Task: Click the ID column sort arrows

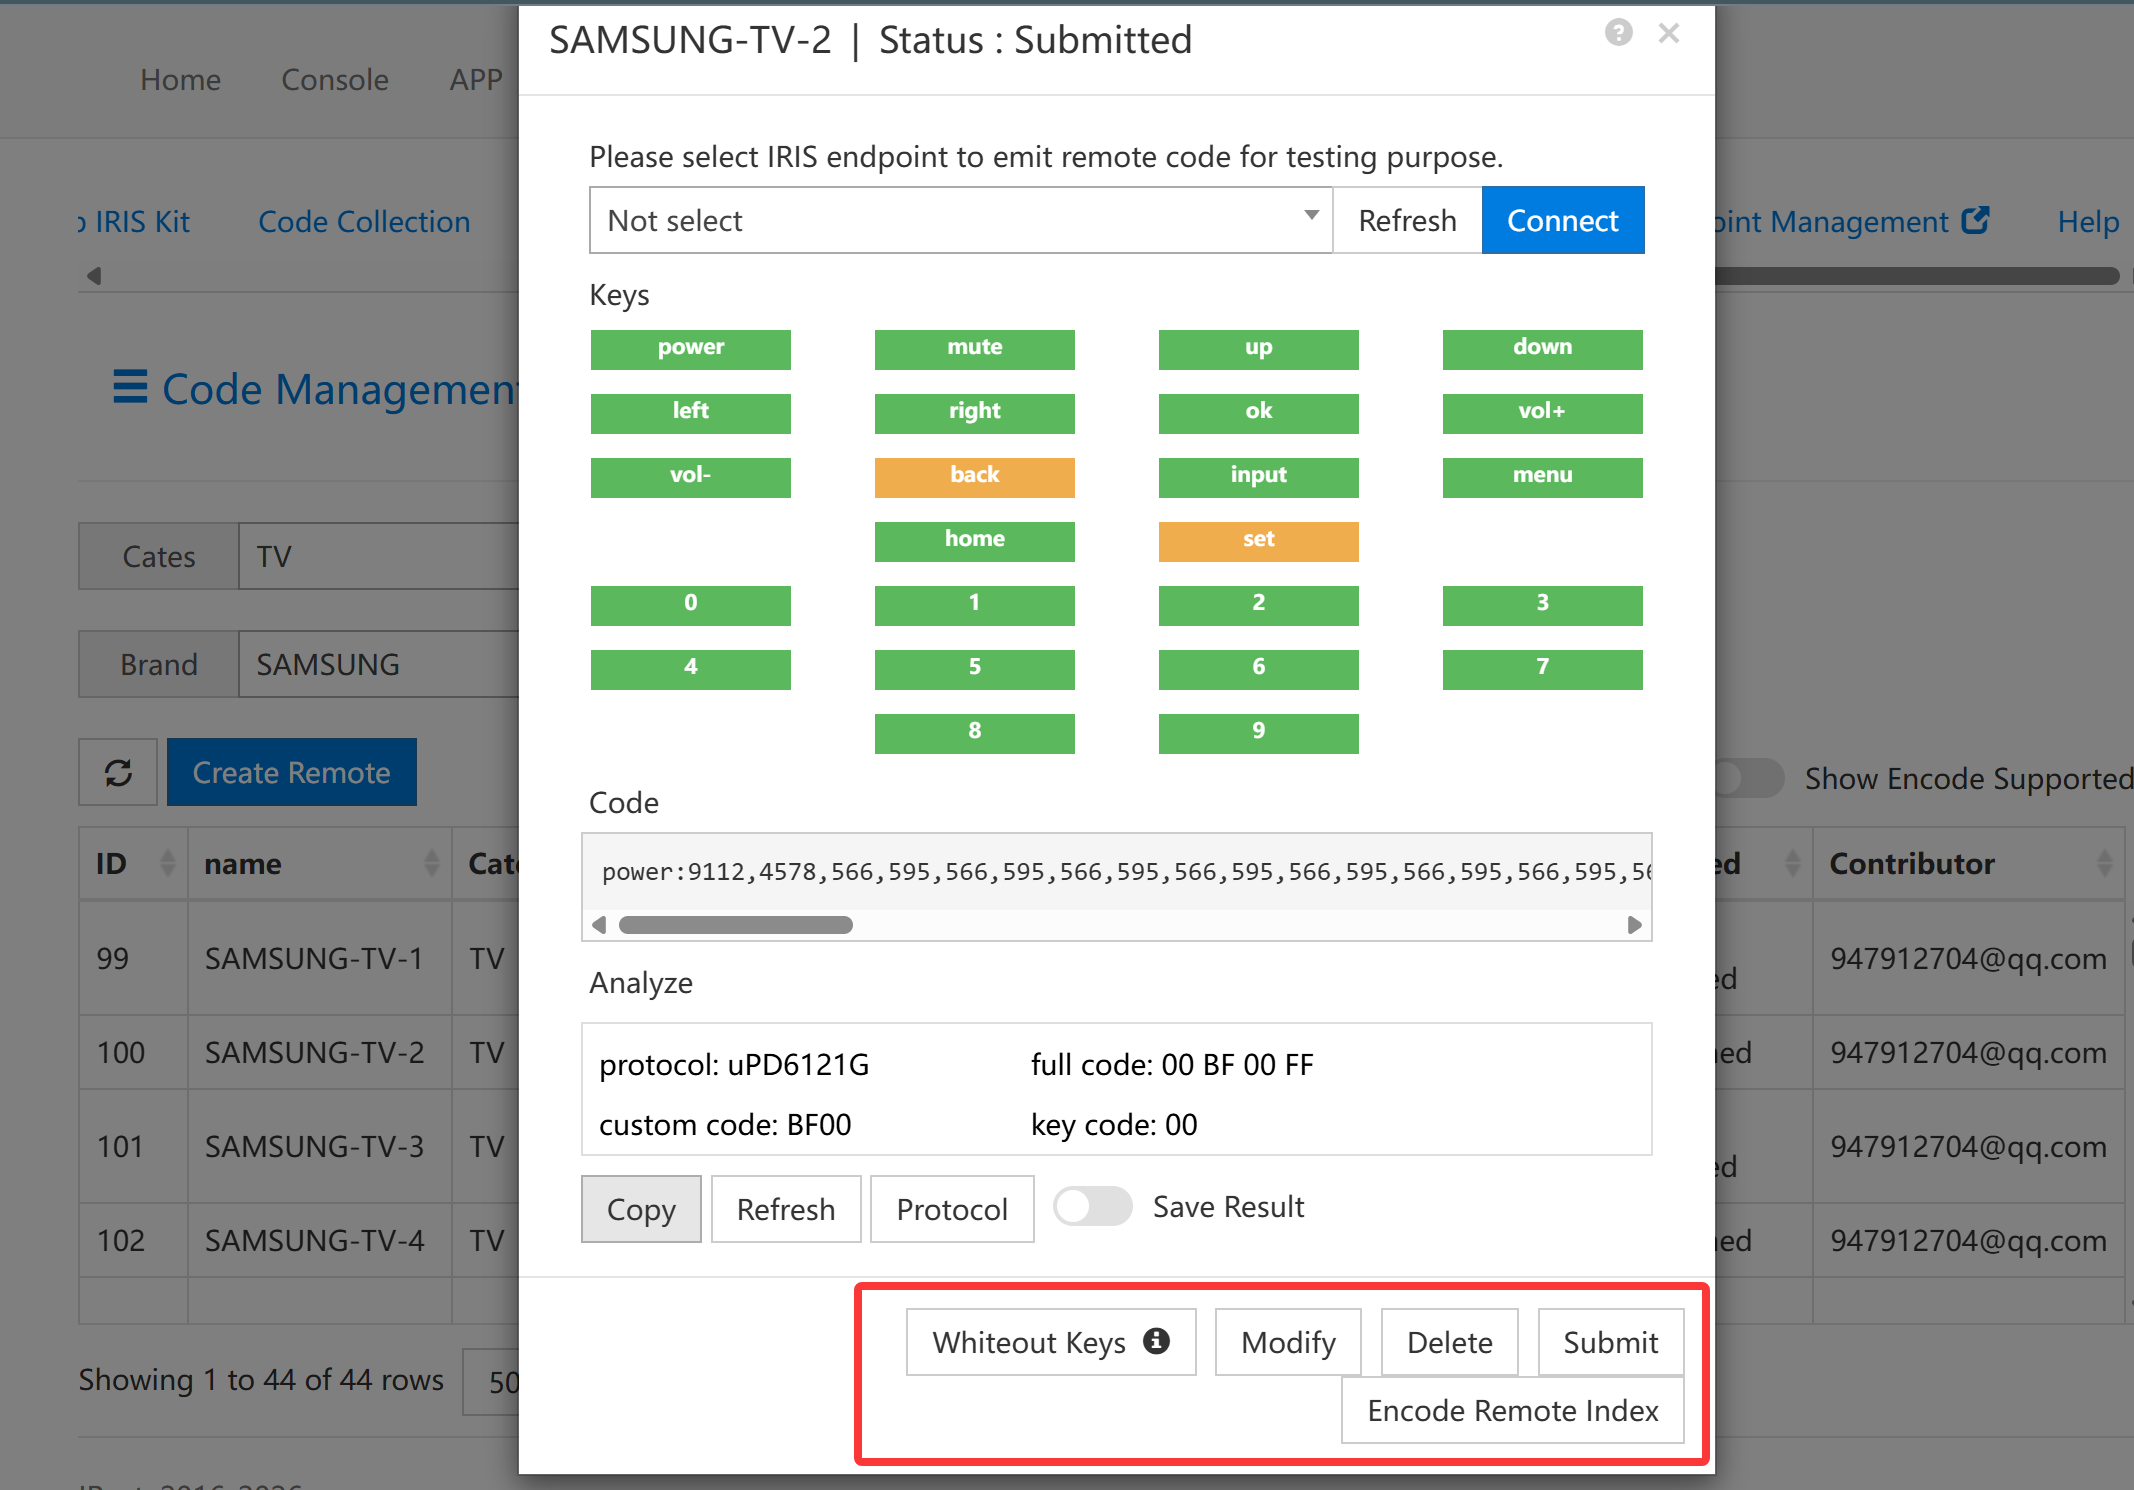Action: [167, 863]
